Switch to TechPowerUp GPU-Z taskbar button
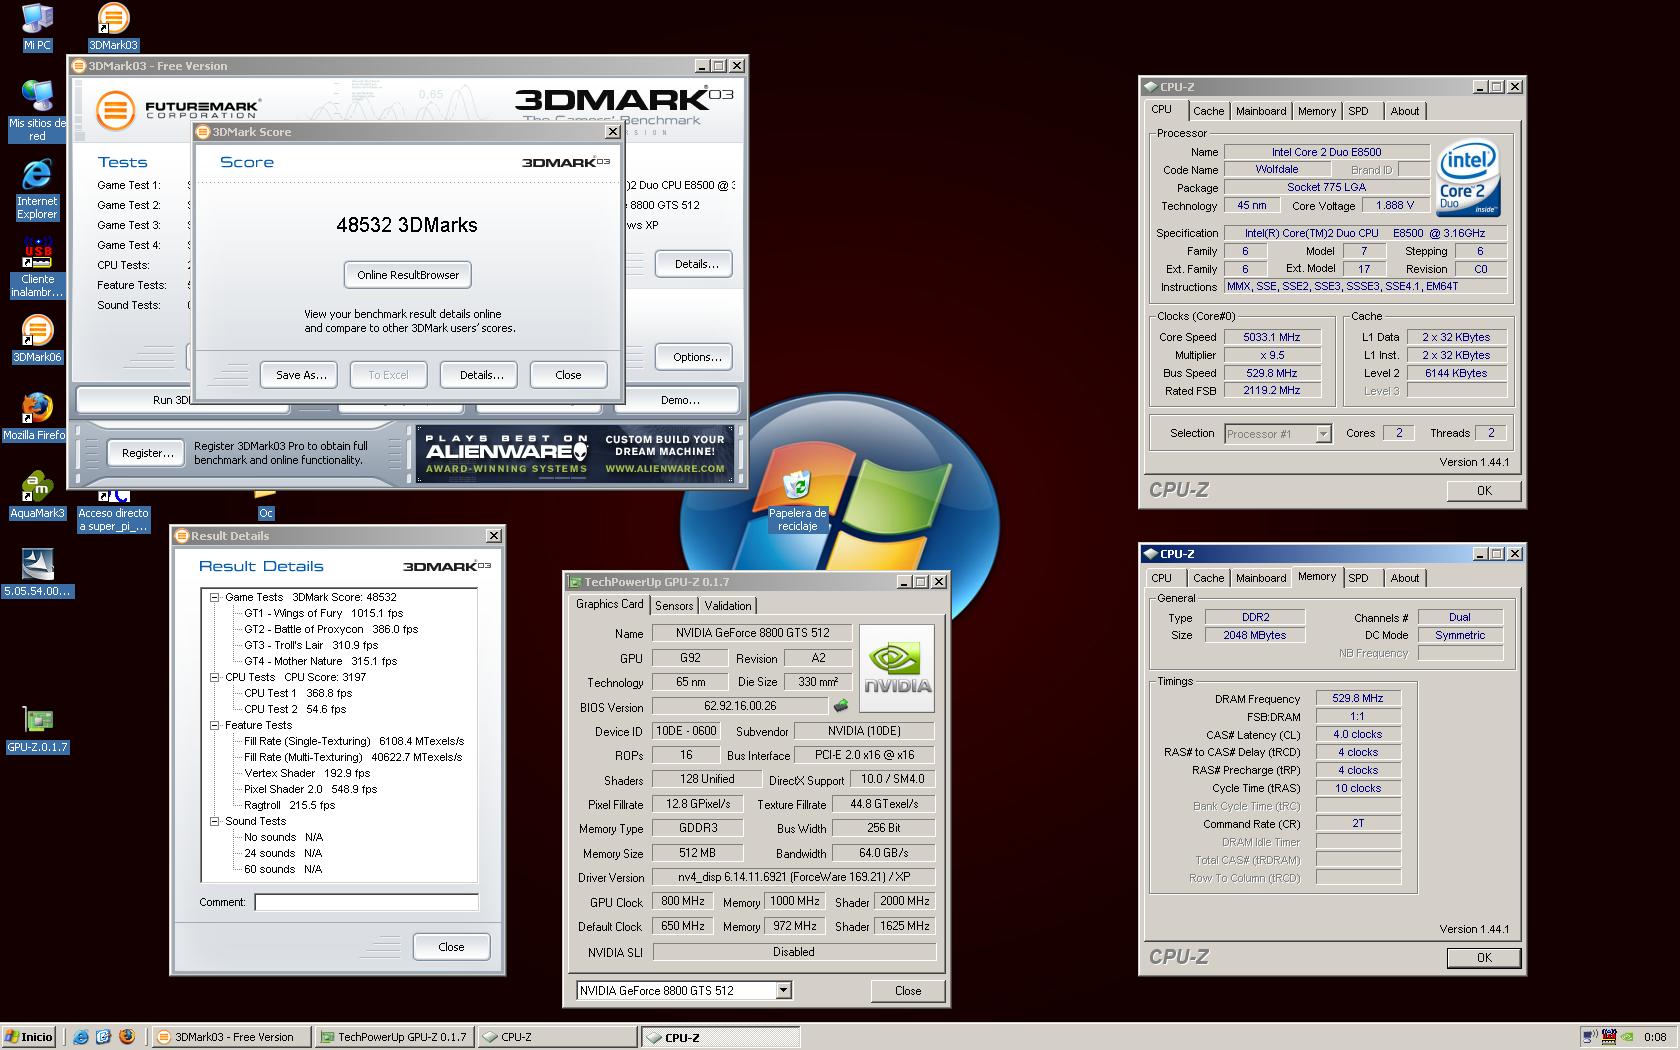Viewport: 1680px width, 1050px height. point(393,1037)
